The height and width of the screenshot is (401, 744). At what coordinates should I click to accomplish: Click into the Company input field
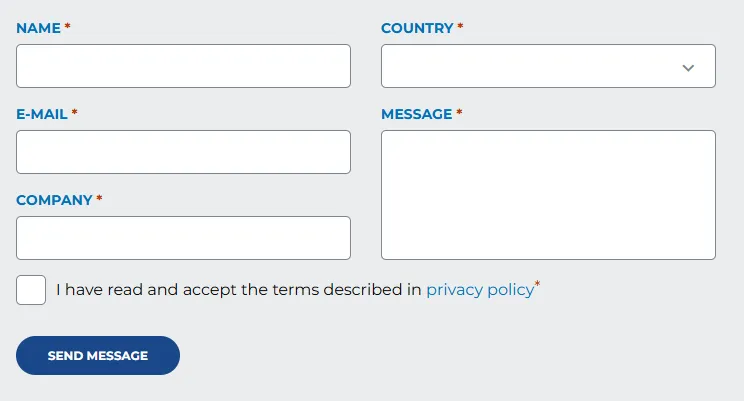point(183,238)
